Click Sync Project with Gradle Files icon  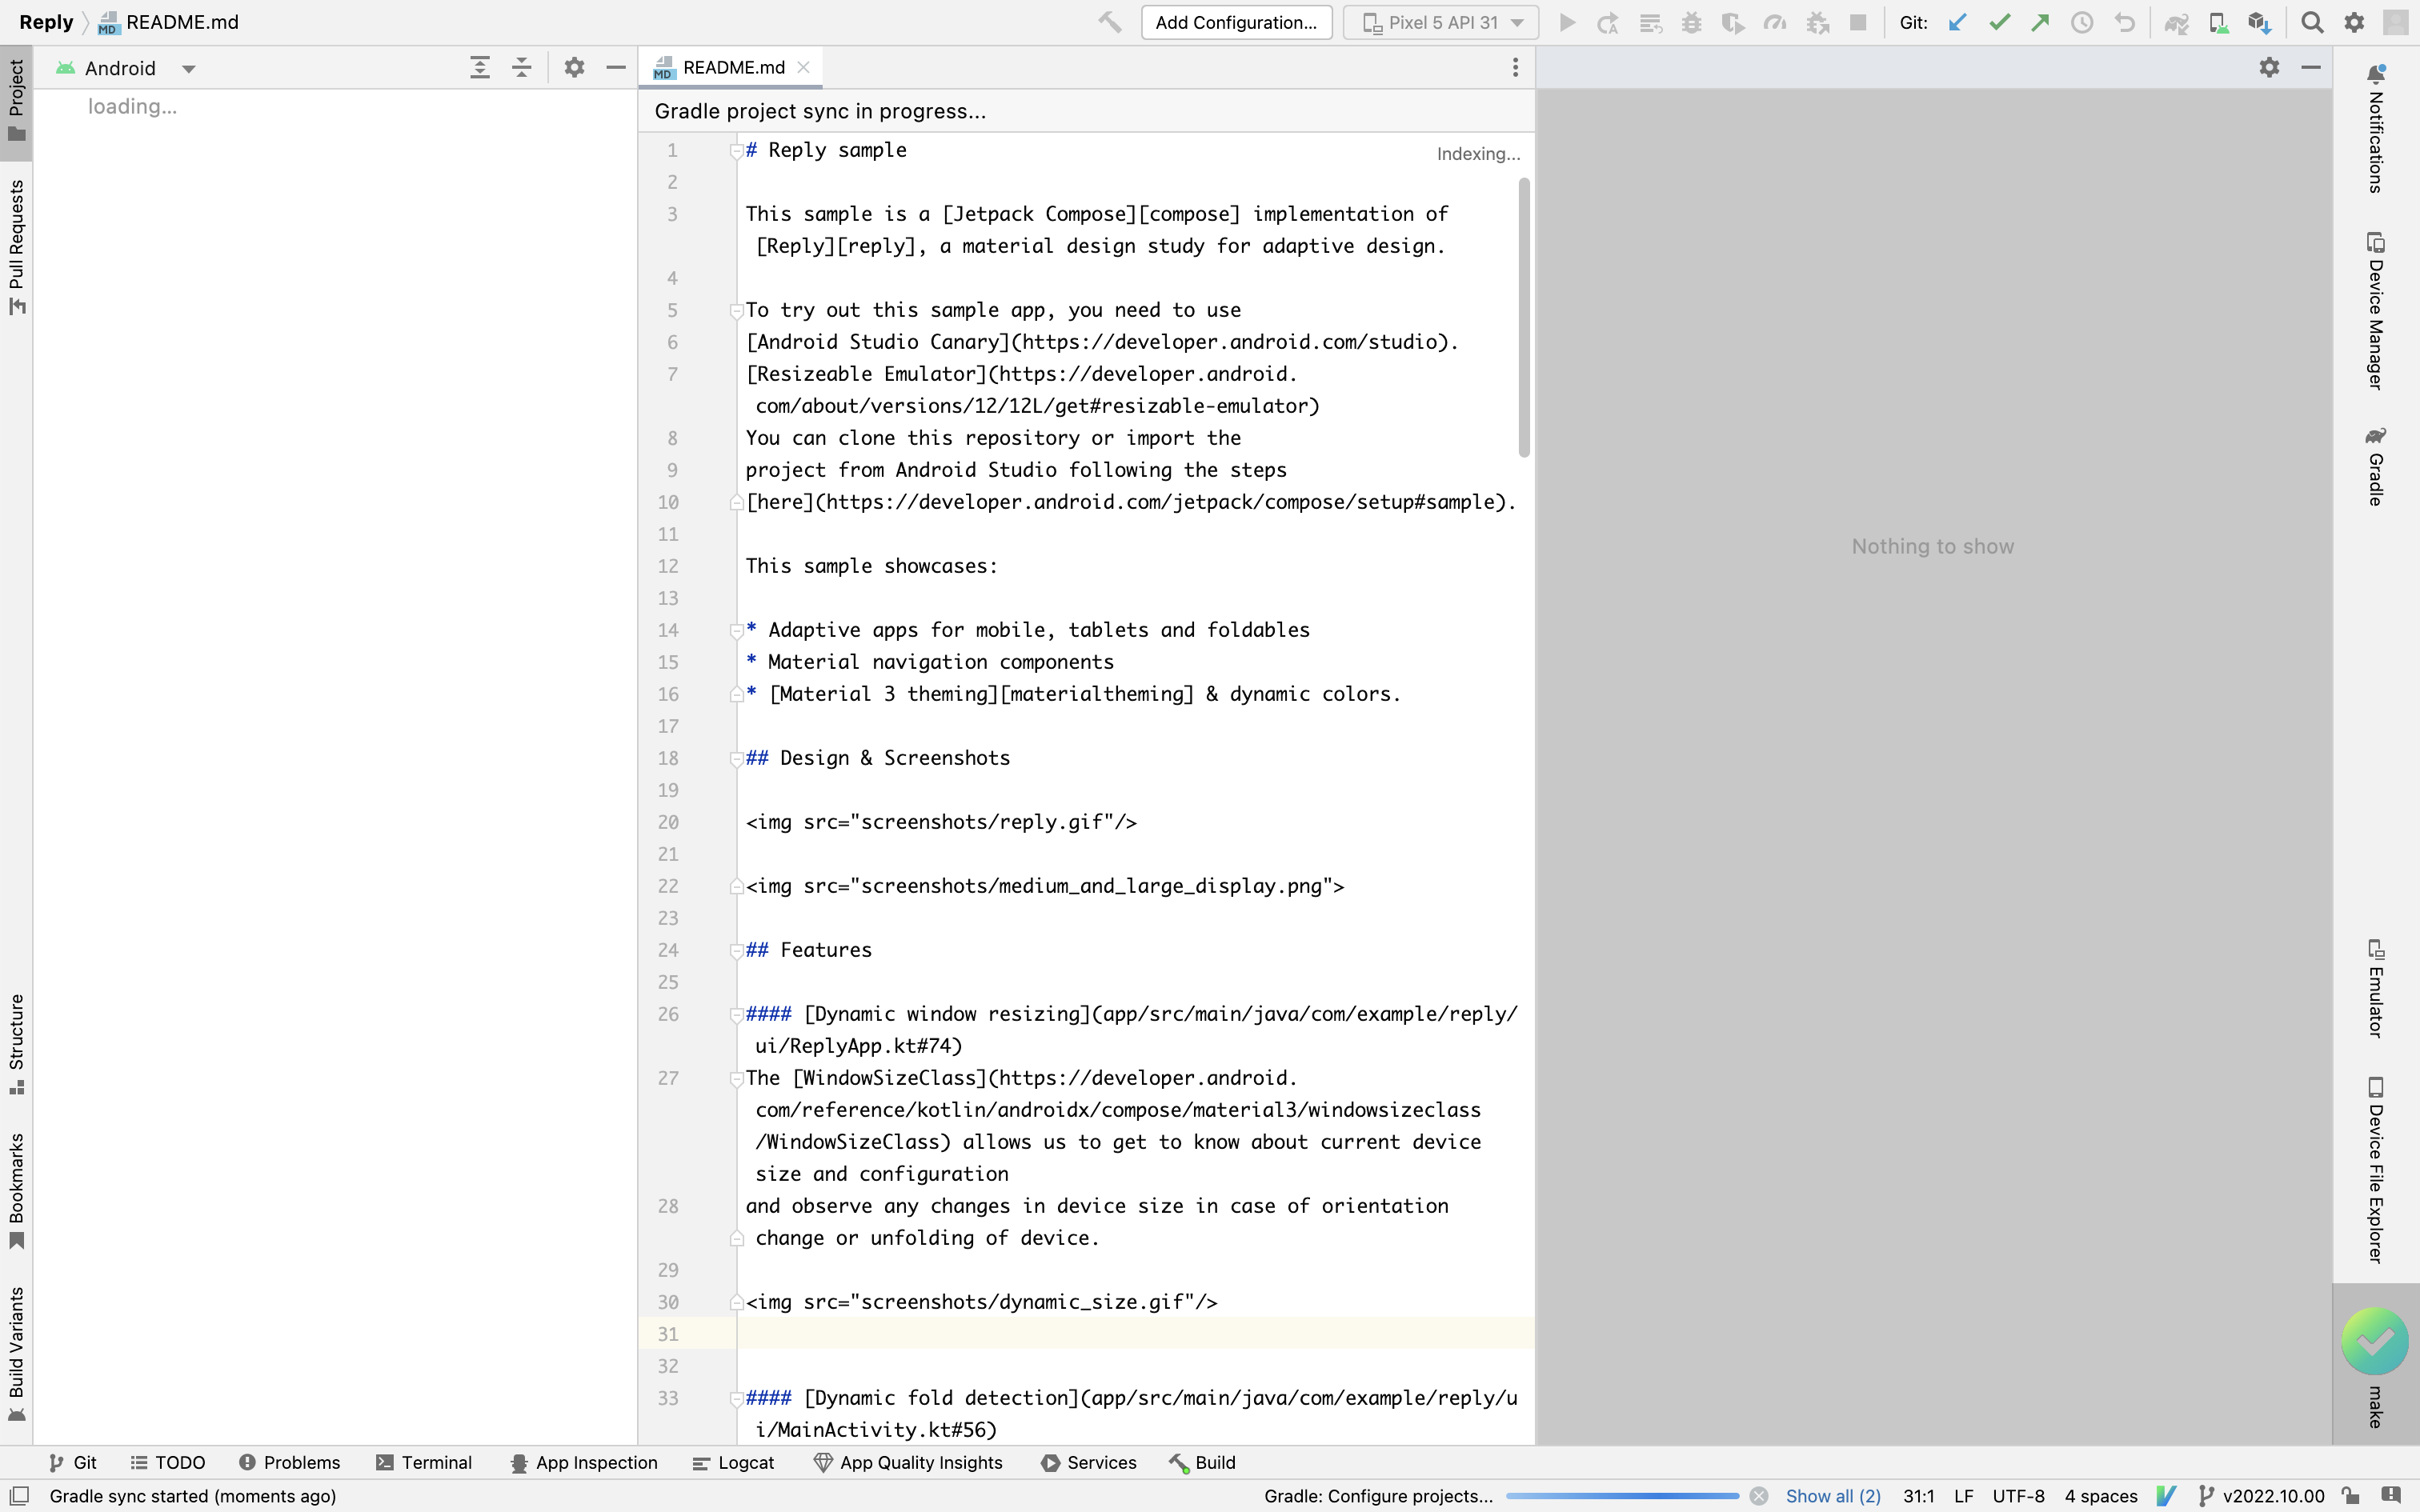pos(2176,22)
